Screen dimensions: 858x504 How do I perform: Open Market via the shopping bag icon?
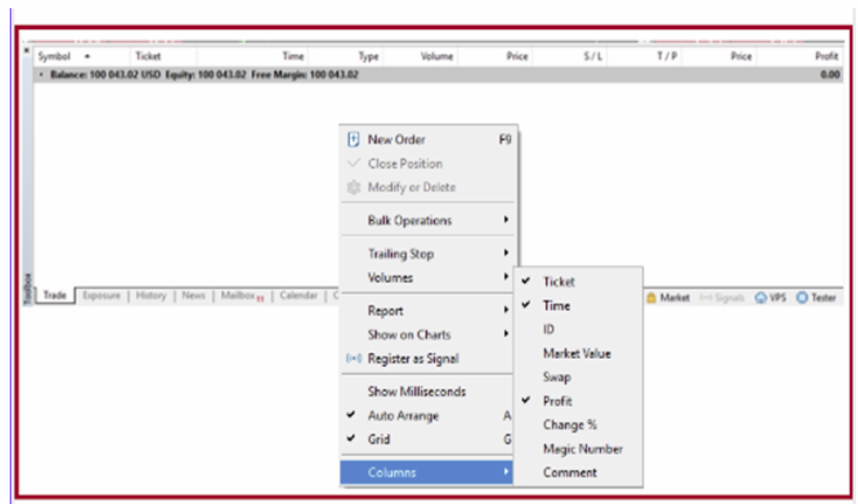click(x=651, y=298)
